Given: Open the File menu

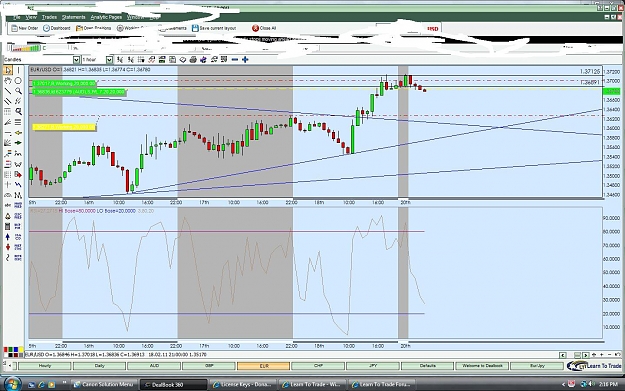Looking at the screenshot, I should [17, 17].
